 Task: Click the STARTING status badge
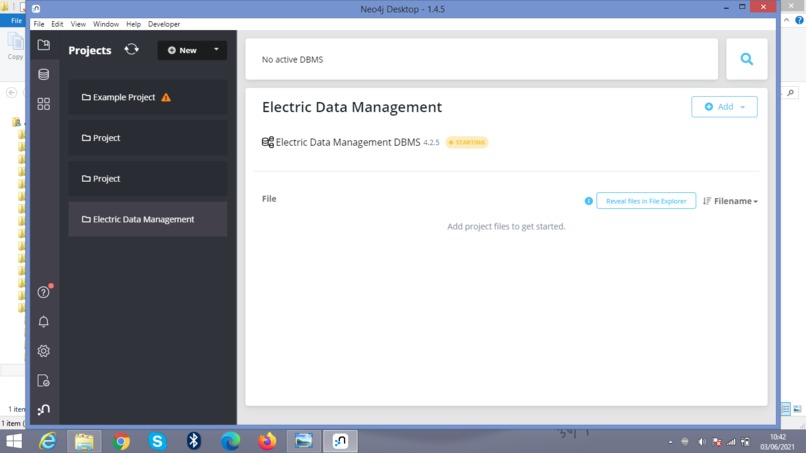point(467,142)
